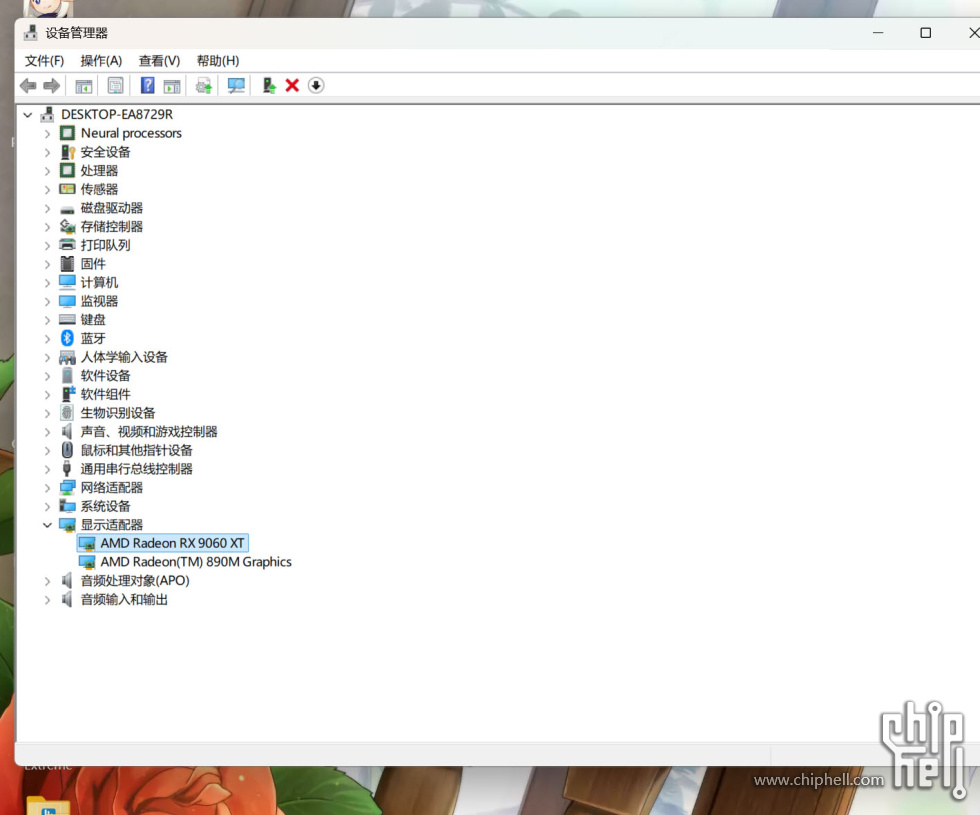Collapse the 显示适配器 category arrow
Image resolution: width=980 pixels, height=815 pixels.
tap(48, 525)
